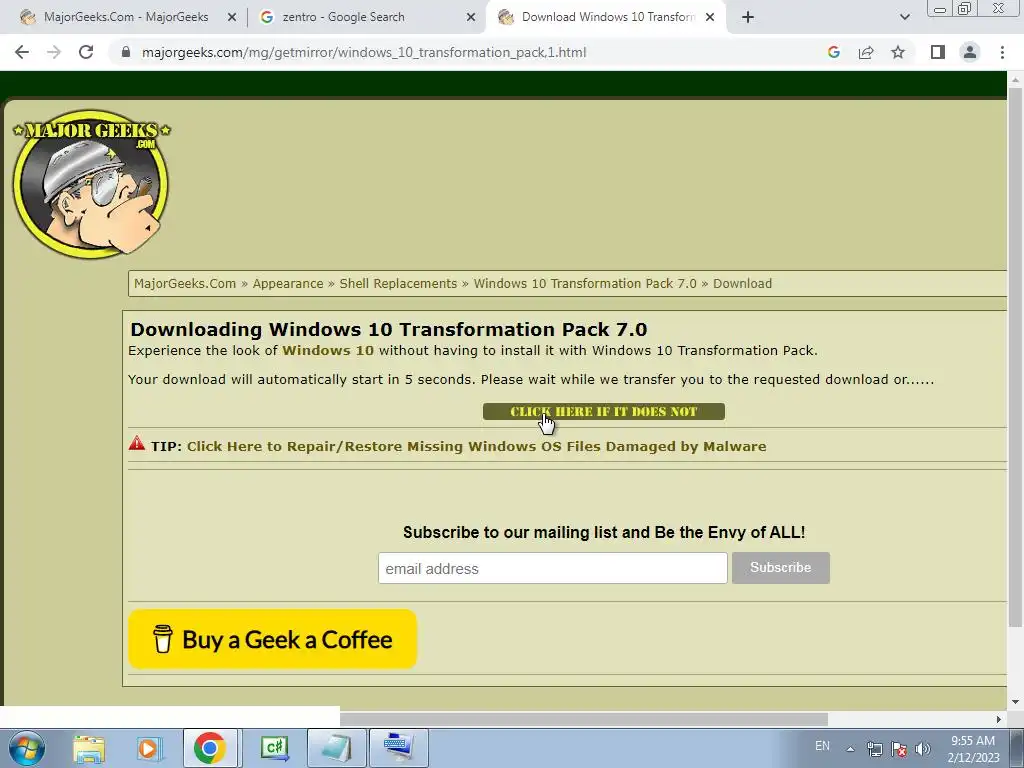This screenshot has width=1024, height=768.
Task: Share this page using the share icon
Action: pyautogui.click(x=866, y=52)
